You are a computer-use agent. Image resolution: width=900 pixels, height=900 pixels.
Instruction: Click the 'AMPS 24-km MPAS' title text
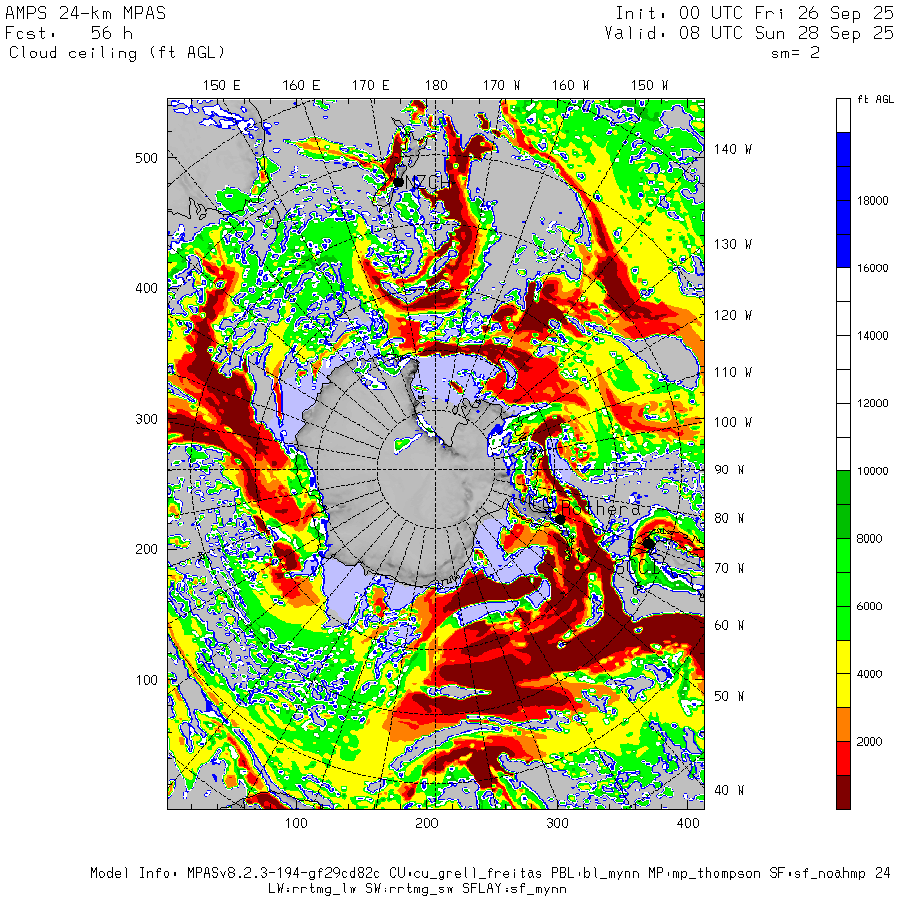click(x=85, y=13)
